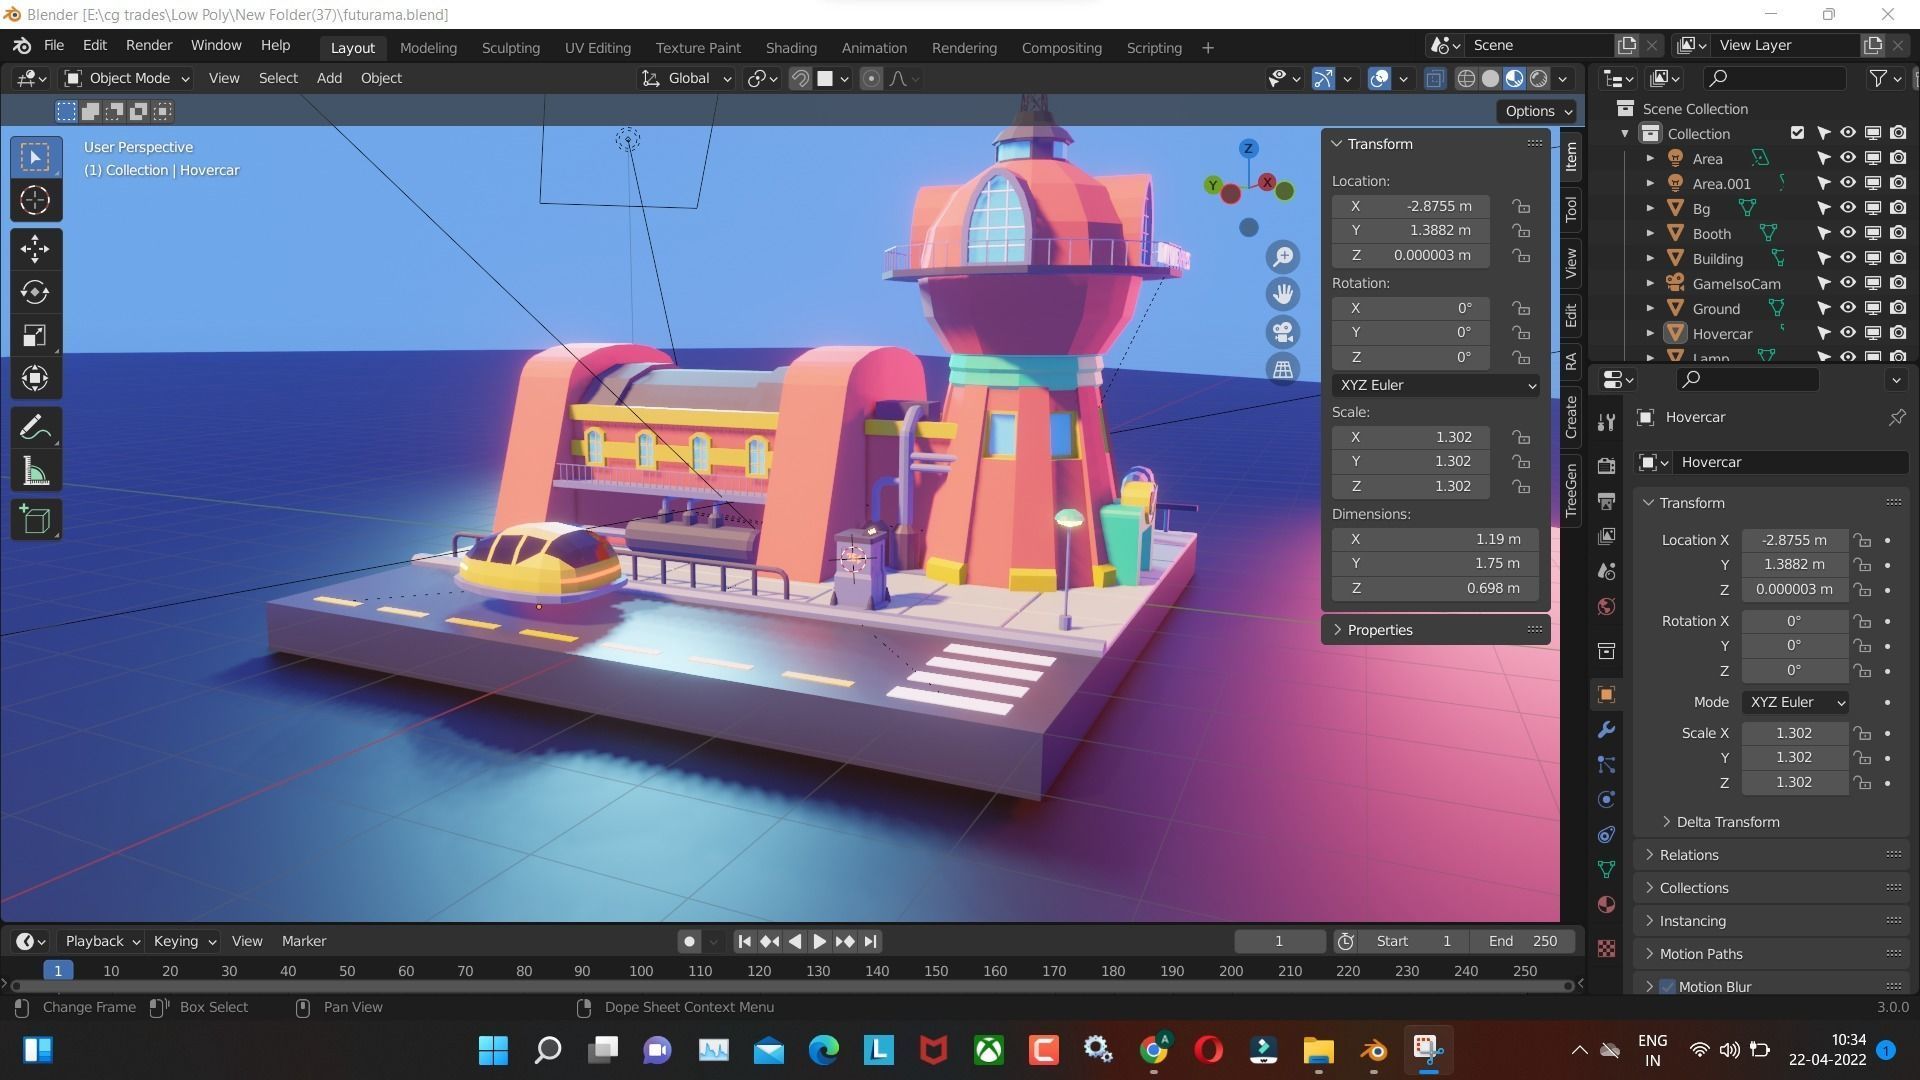Open the Physics properties tab
This screenshot has height=1080, width=1920.
click(1606, 799)
